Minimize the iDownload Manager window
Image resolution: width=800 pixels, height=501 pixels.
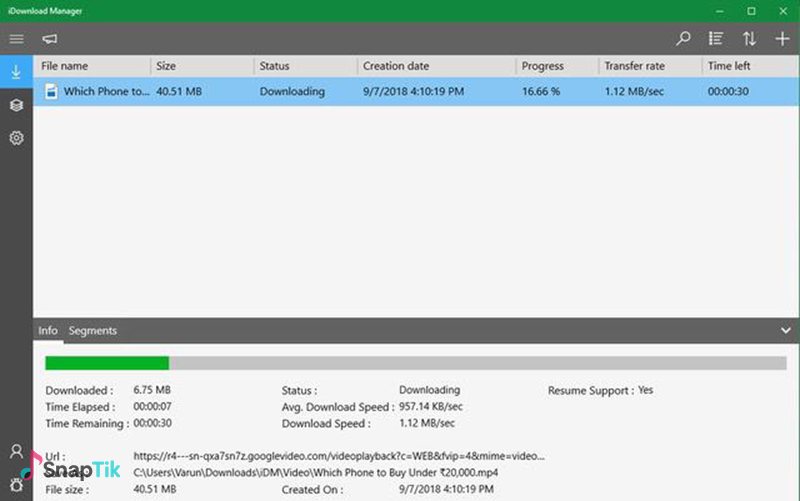[719, 11]
